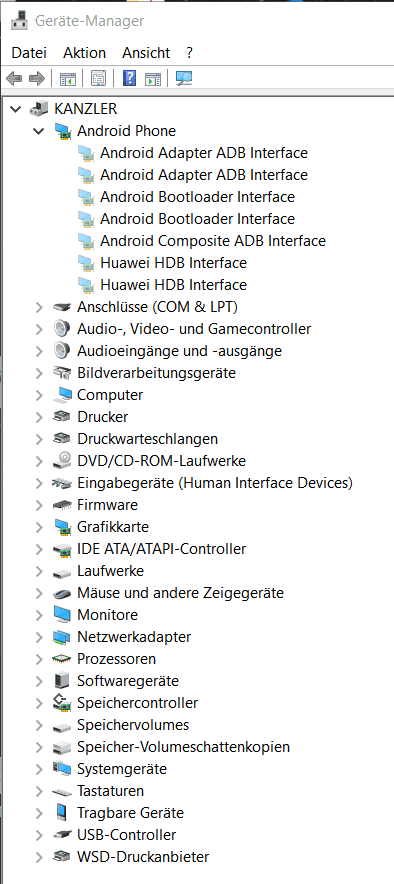Collapse the KANZLER root node
This screenshot has width=394, height=884.
click(15, 109)
